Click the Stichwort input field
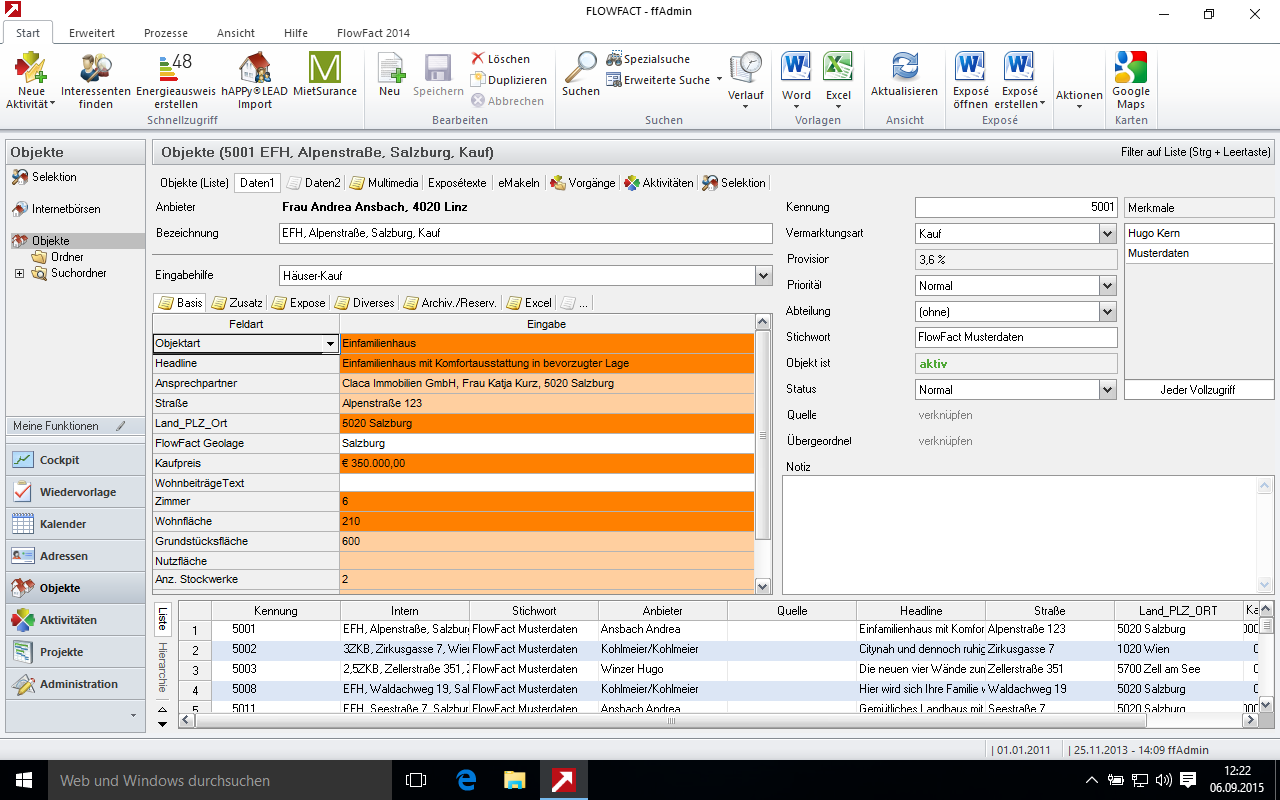The height and width of the screenshot is (800, 1280). click(1016, 338)
